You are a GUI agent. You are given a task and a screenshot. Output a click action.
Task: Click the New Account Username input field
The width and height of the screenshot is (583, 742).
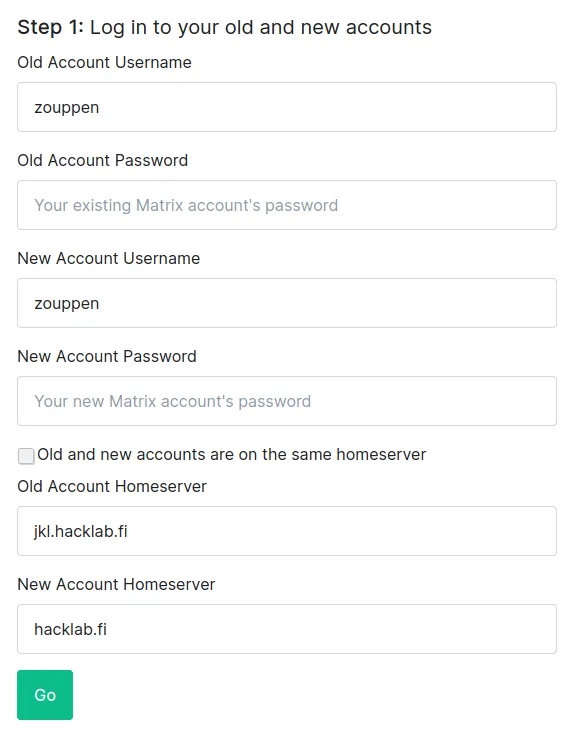(287, 303)
